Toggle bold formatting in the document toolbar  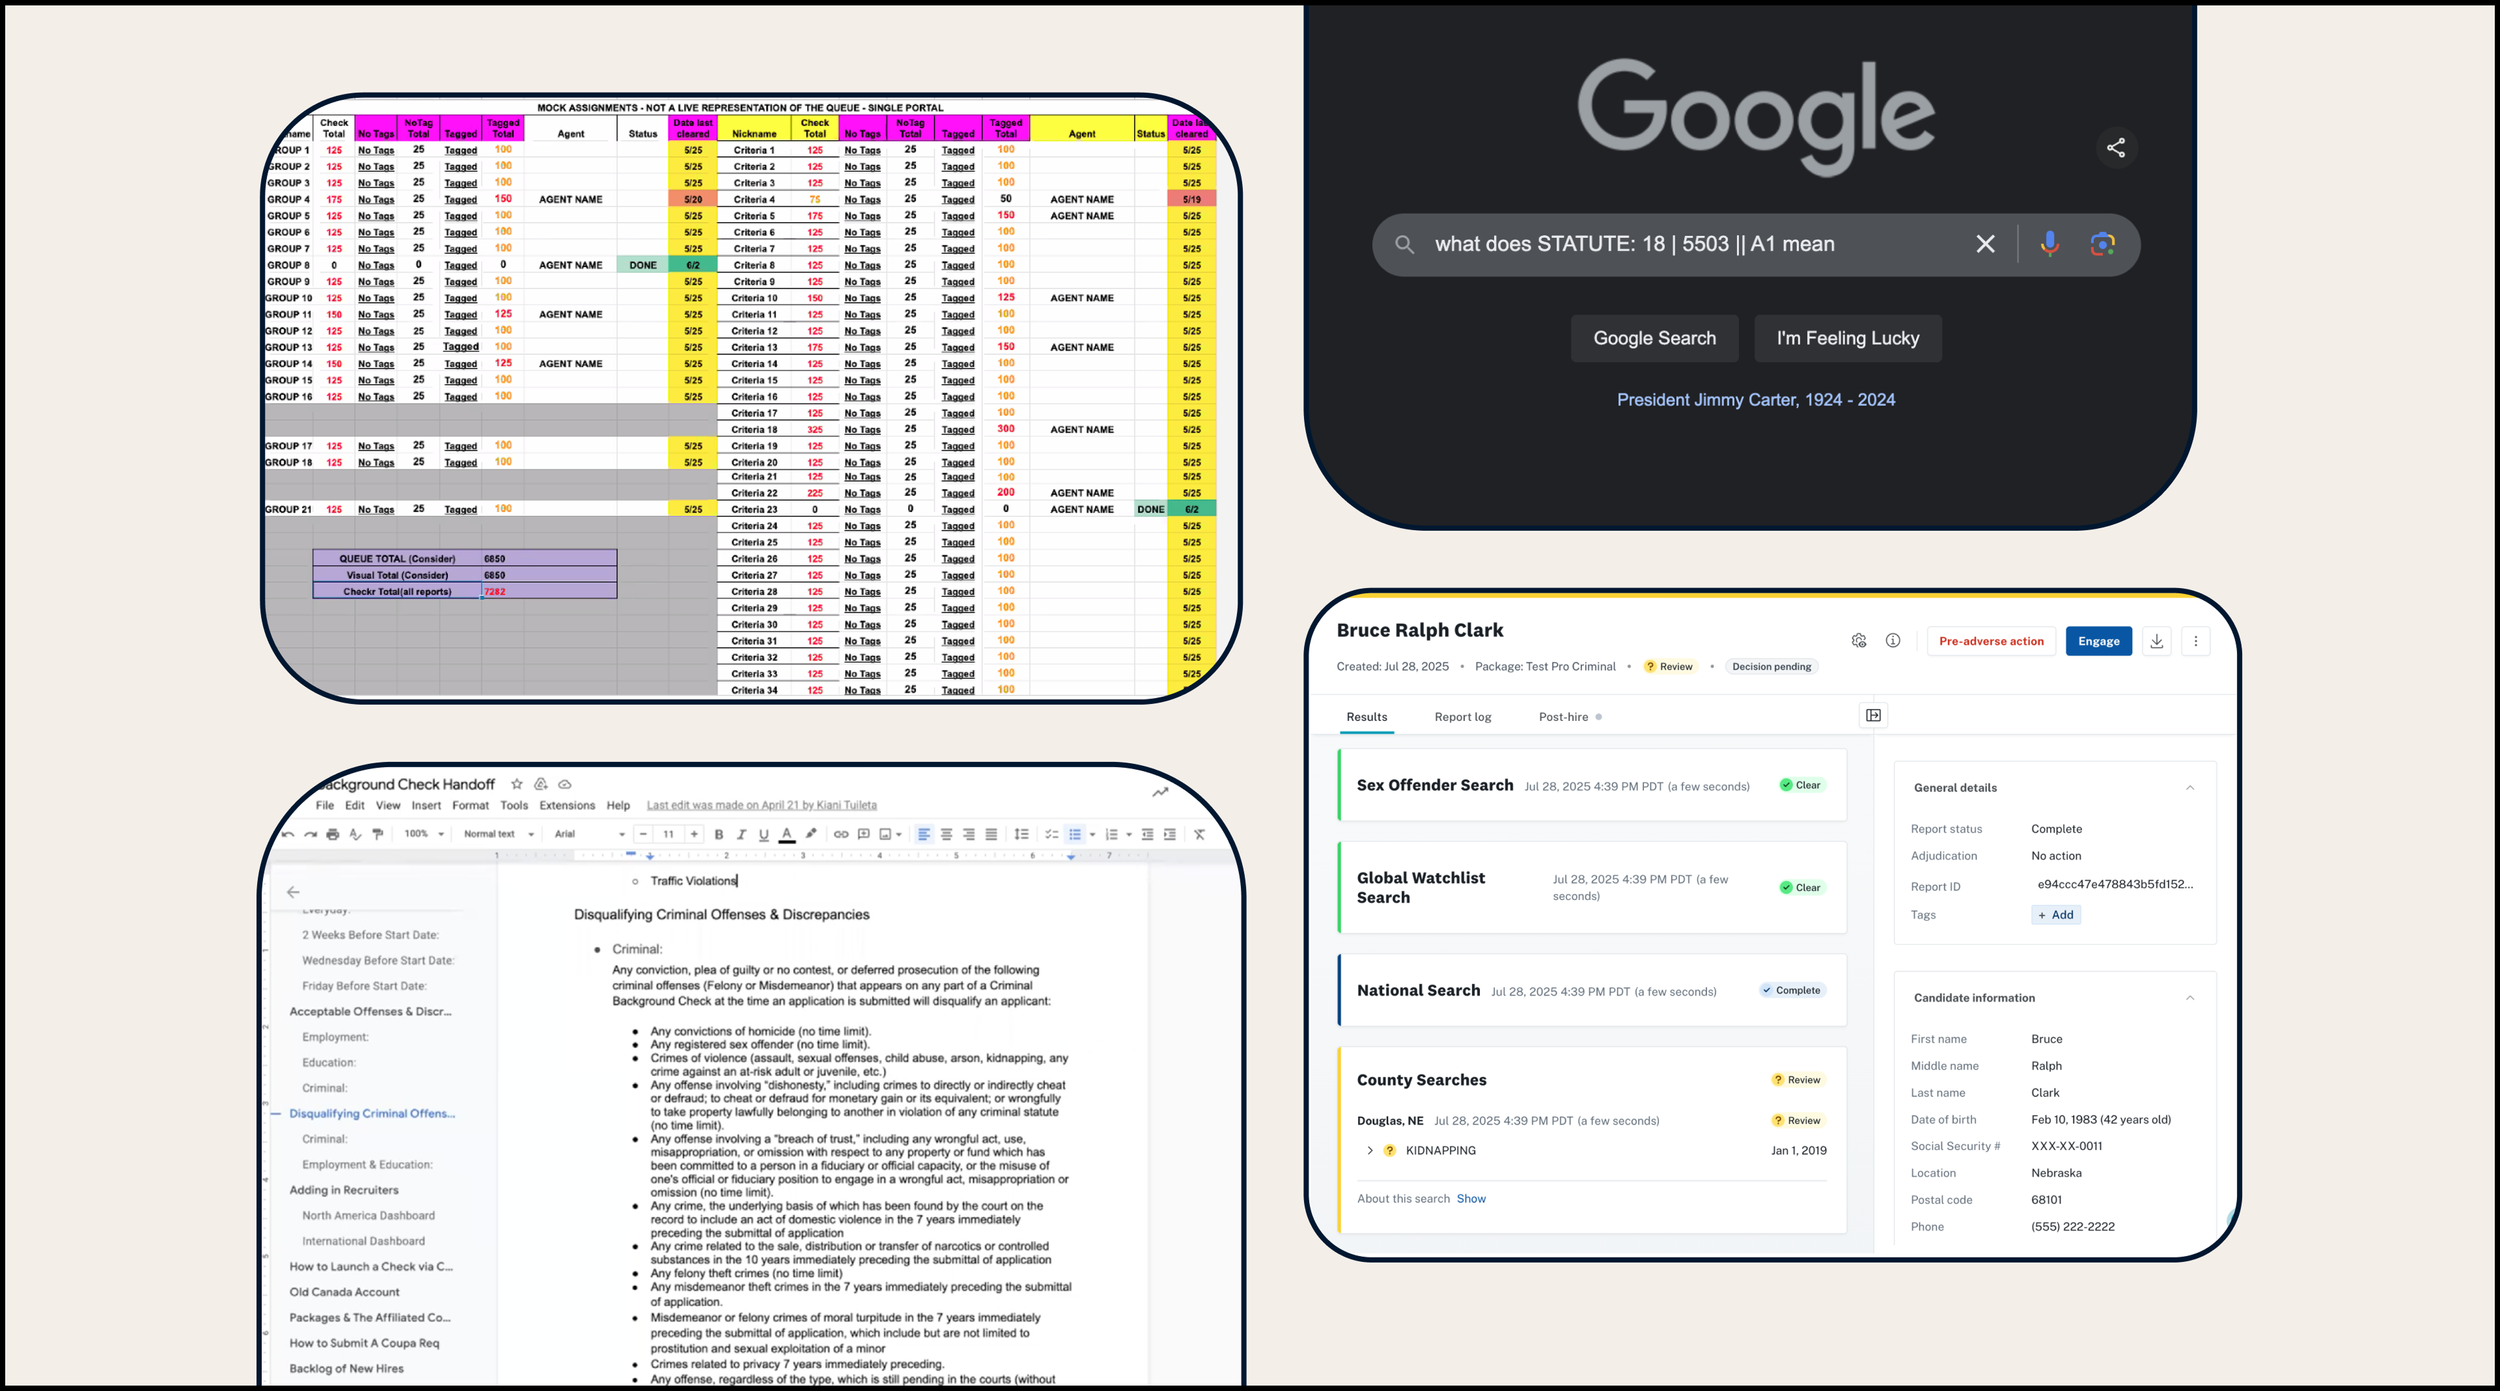[718, 834]
